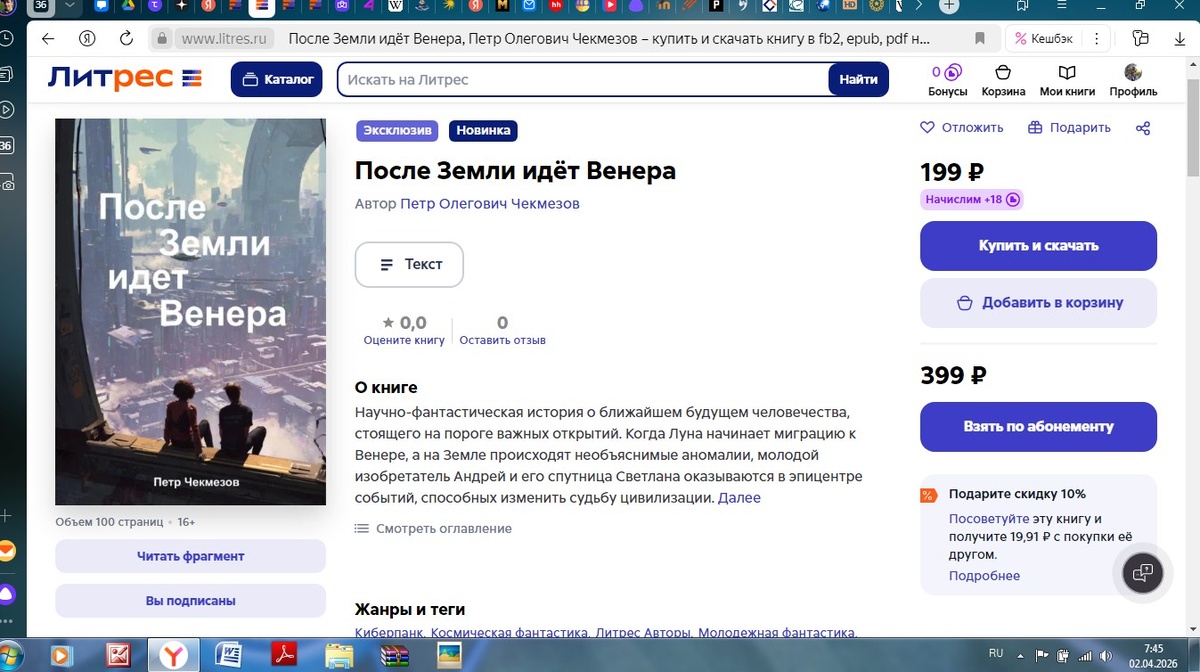Screen dimensions: 1200x672
Task: Reload the page with the refresh icon
Action: (126, 39)
